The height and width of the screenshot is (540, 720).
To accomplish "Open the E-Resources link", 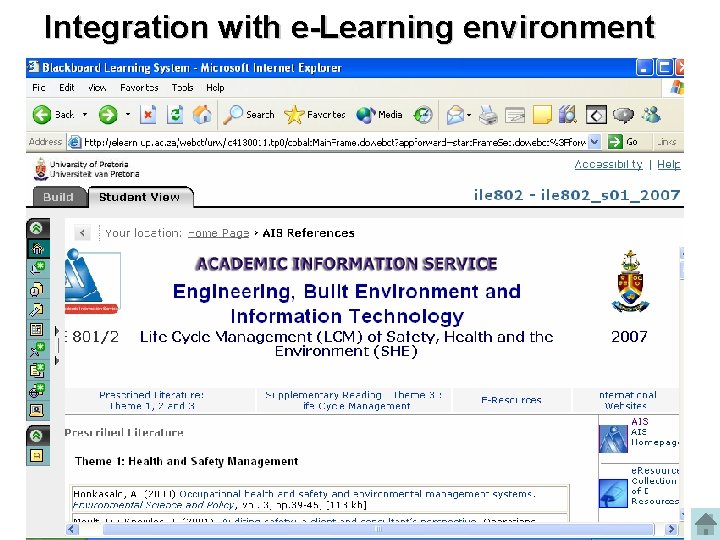I will click(x=511, y=400).
